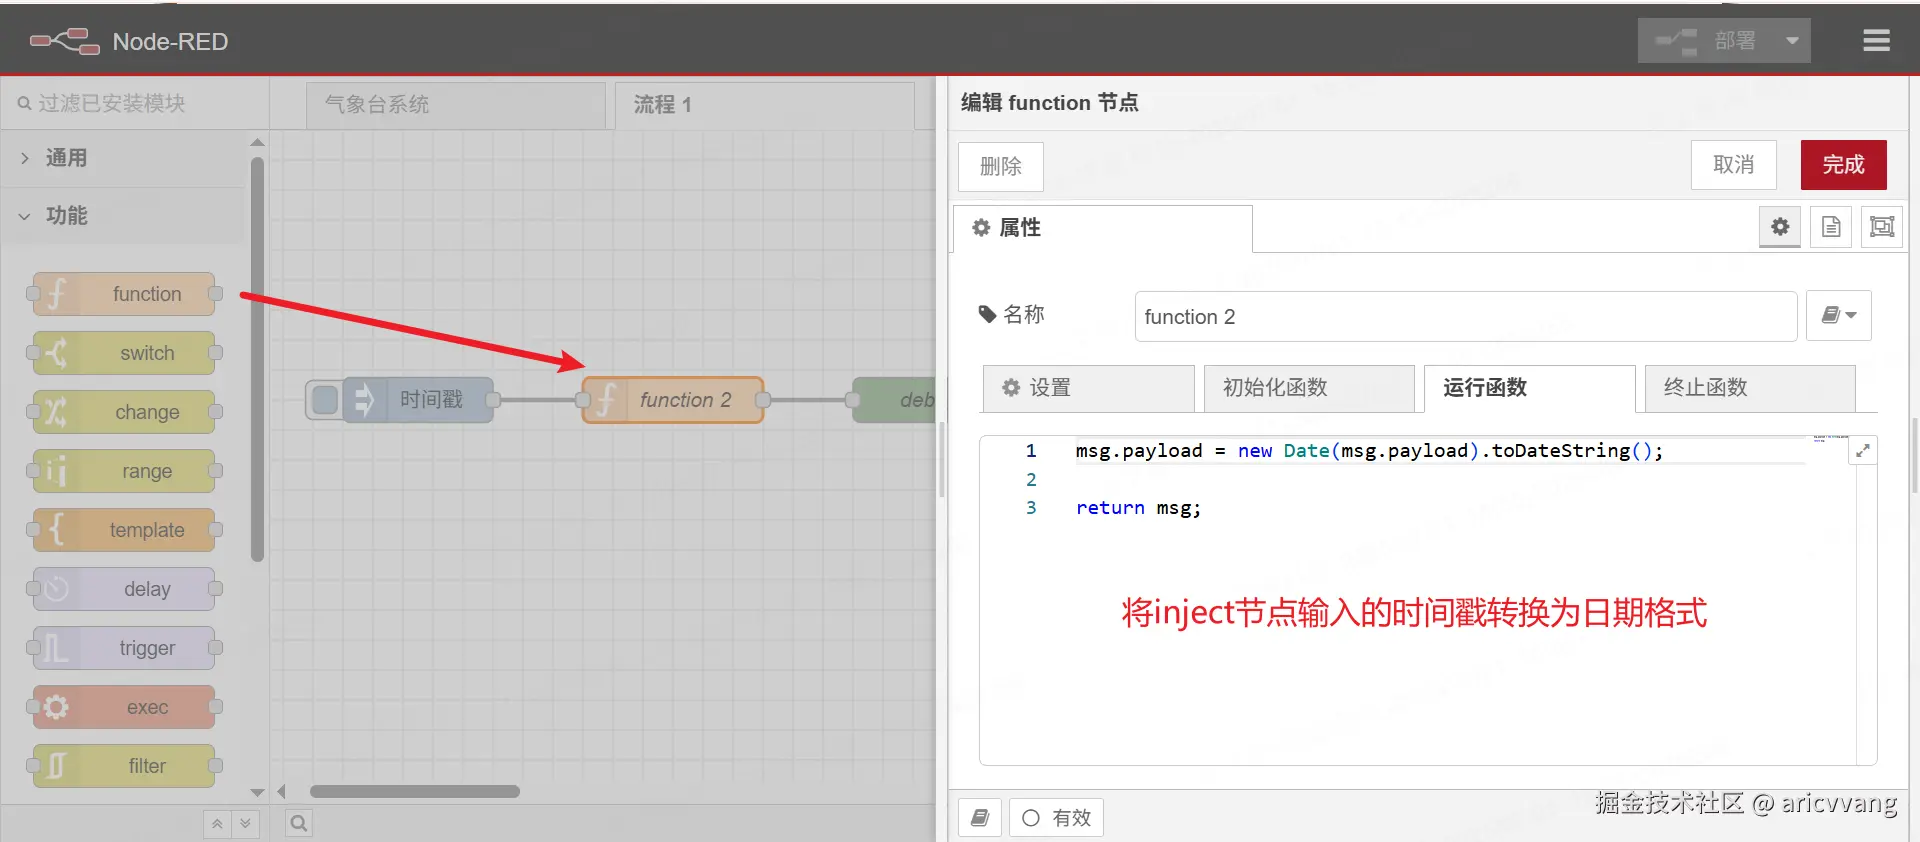The width and height of the screenshot is (1920, 842).
Task: Click the 取消 cancel button
Action: tap(1734, 165)
